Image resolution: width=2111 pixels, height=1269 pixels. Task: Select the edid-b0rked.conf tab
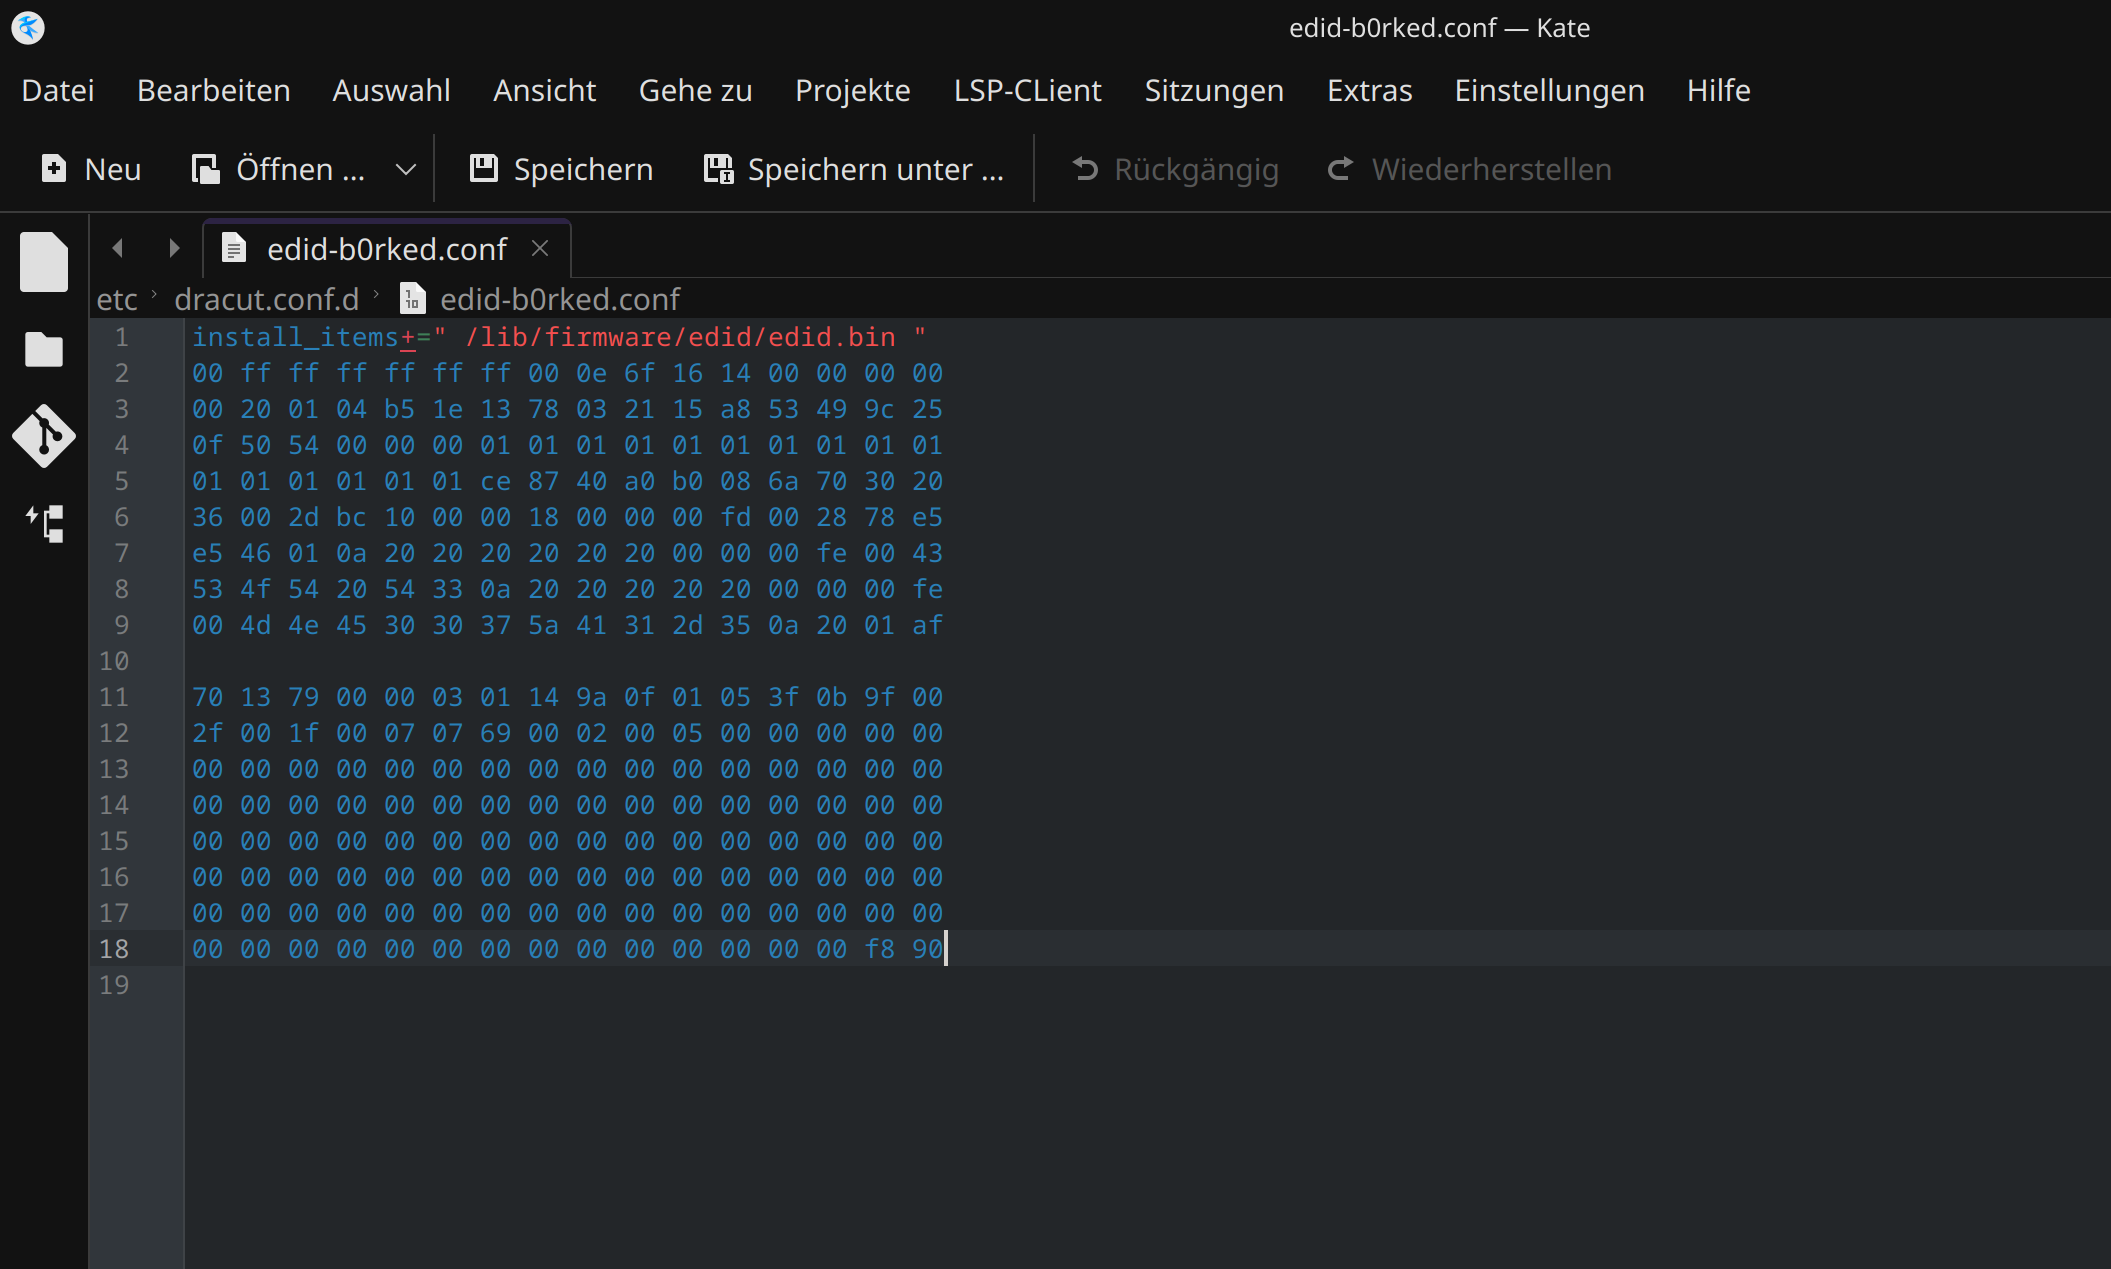click(x=386, y=249)
